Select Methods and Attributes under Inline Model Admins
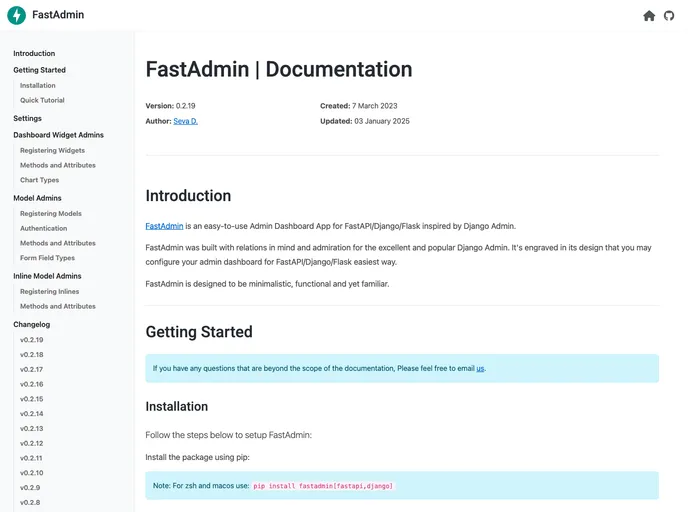688x512 pixels. (x=57, y=307)
